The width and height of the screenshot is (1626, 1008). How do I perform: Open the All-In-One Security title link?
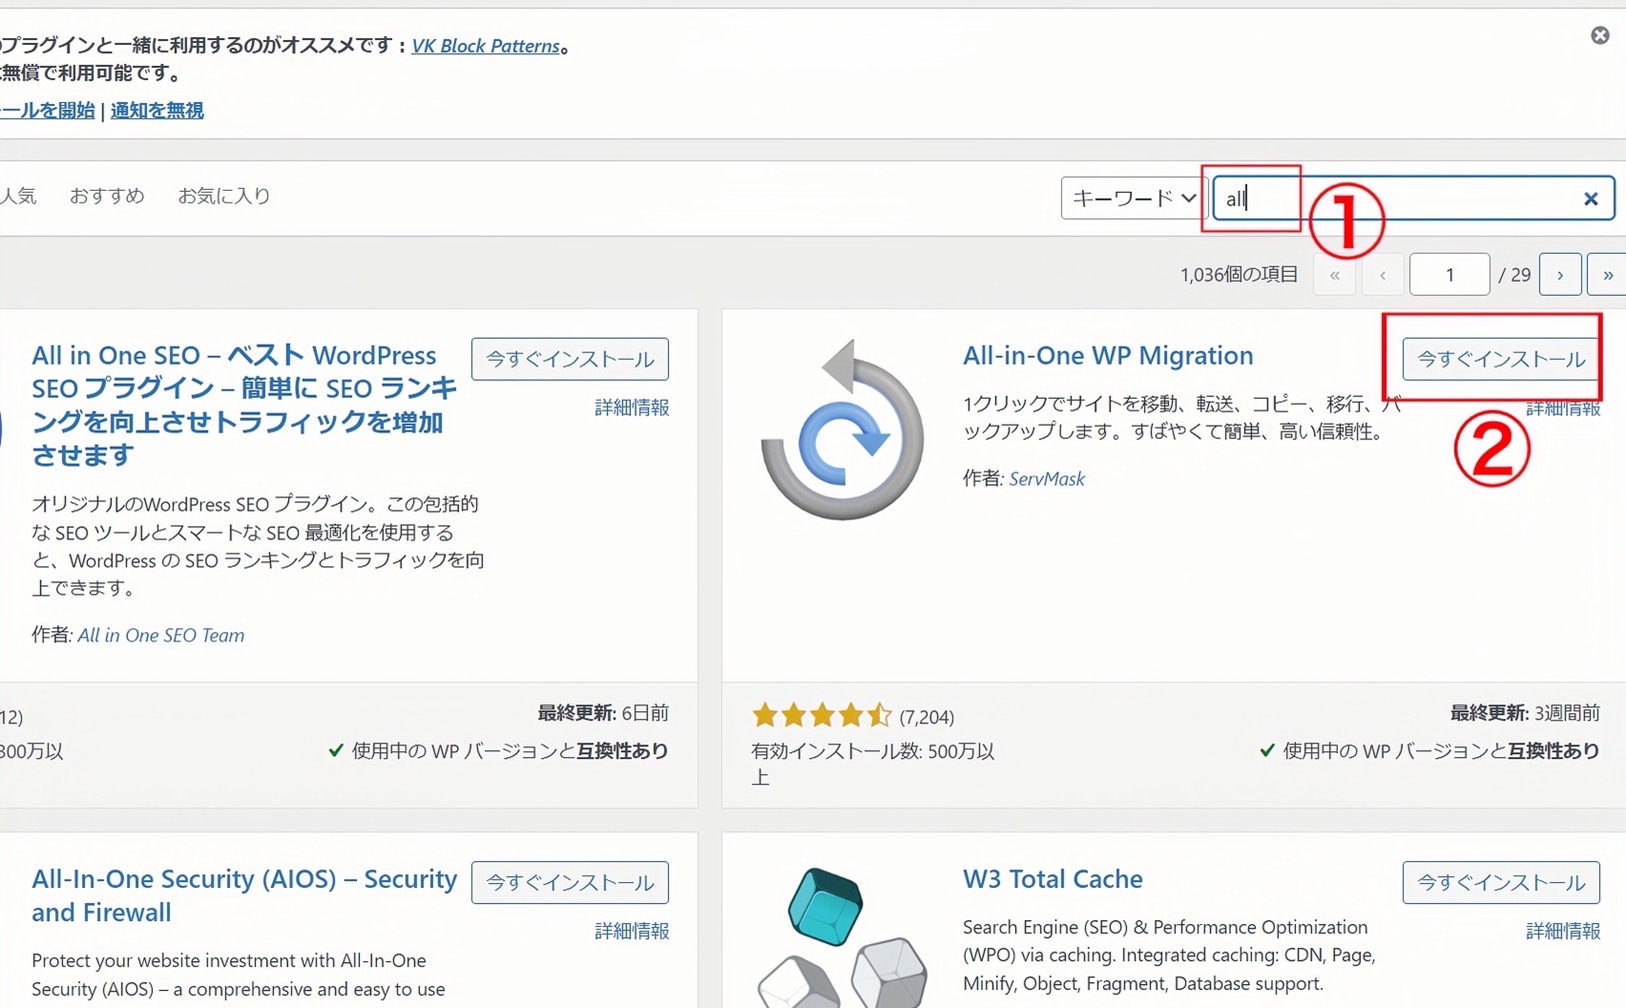tap(244, 895)
